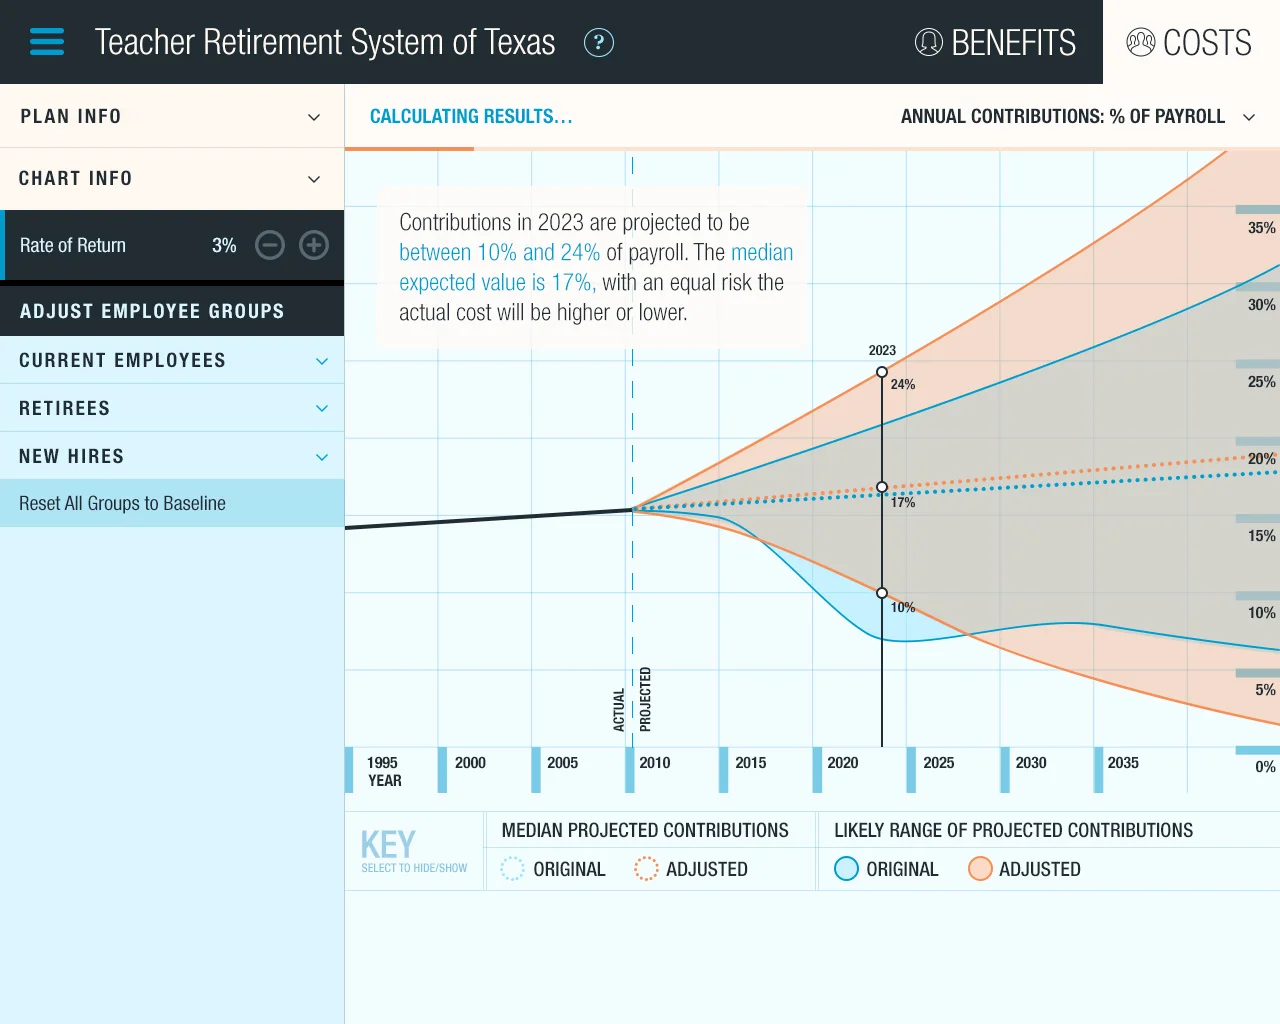Click the 10% axis label on right
Viewport: 1280px width, 1024px height.
1262,613
